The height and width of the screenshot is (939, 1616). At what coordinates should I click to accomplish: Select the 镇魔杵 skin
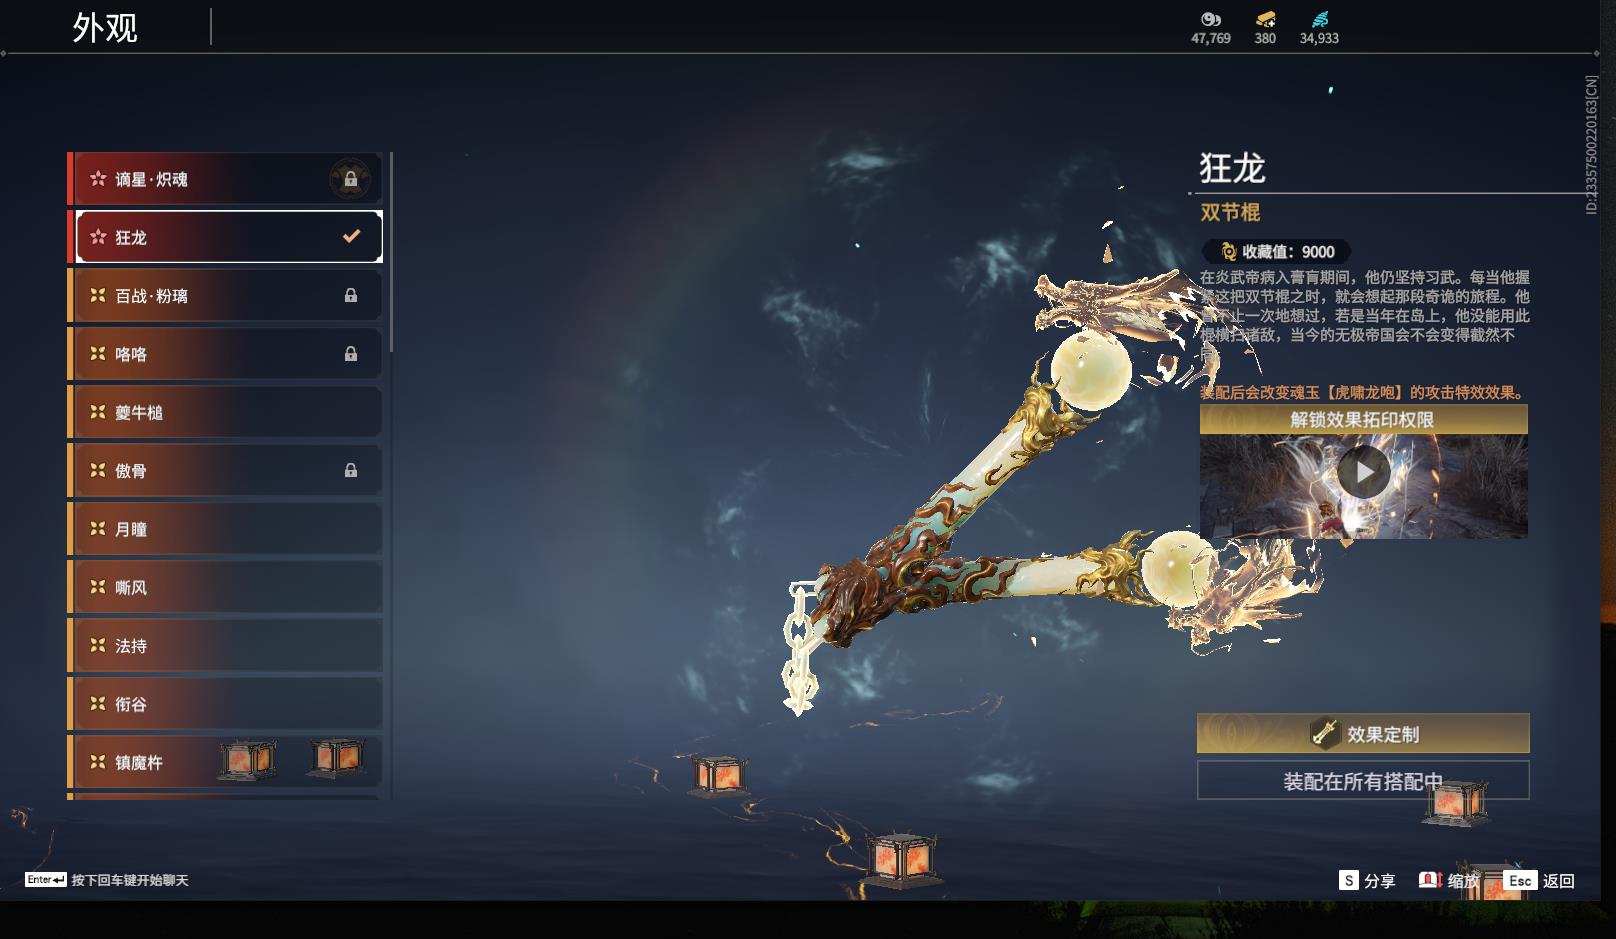tap(229, 762)
